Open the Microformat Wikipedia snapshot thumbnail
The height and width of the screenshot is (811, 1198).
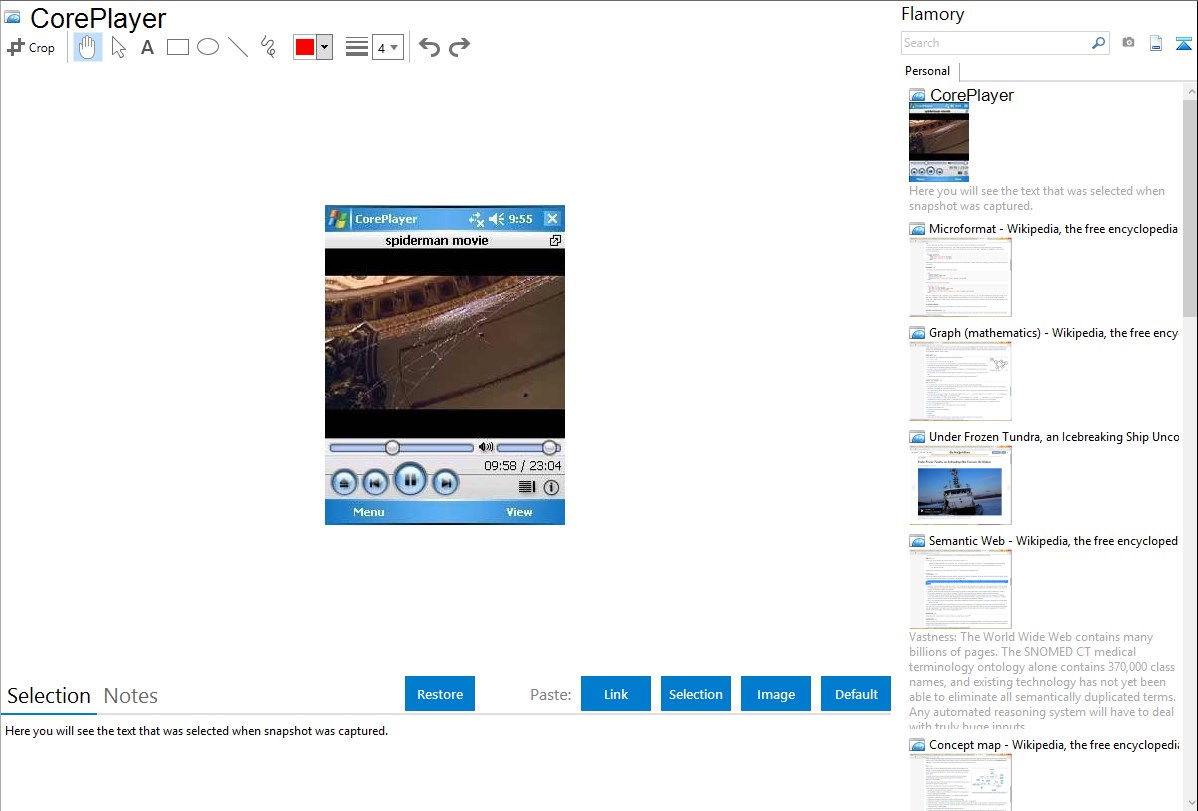pyautogui.click(x=960, y=277)
